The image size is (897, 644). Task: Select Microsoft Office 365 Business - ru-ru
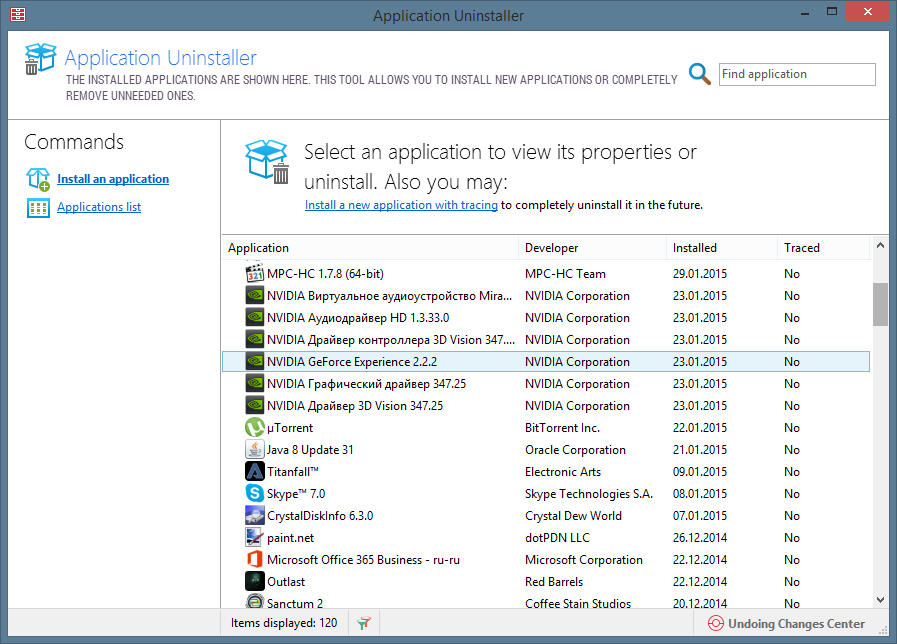(546, 559)
